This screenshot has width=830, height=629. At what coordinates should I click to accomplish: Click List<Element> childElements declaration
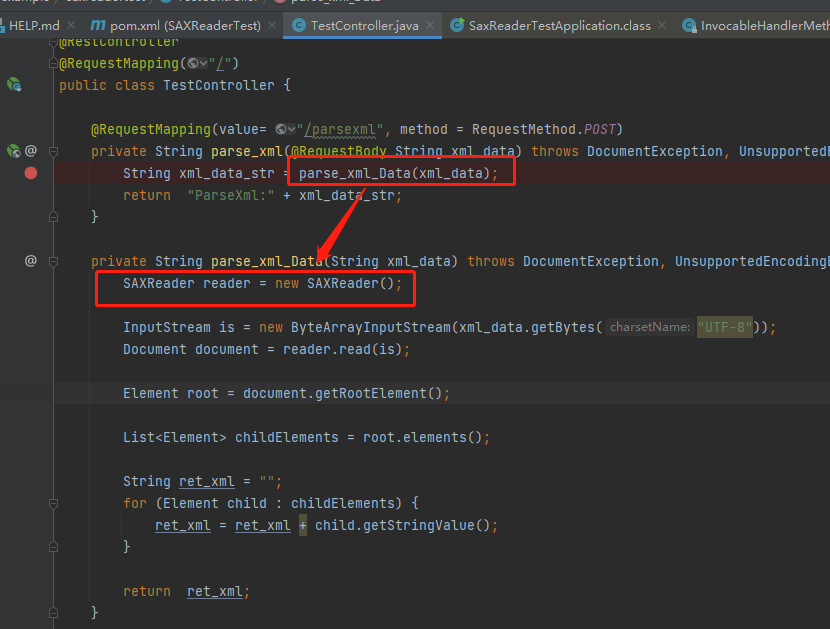click(x=231, y=437)
